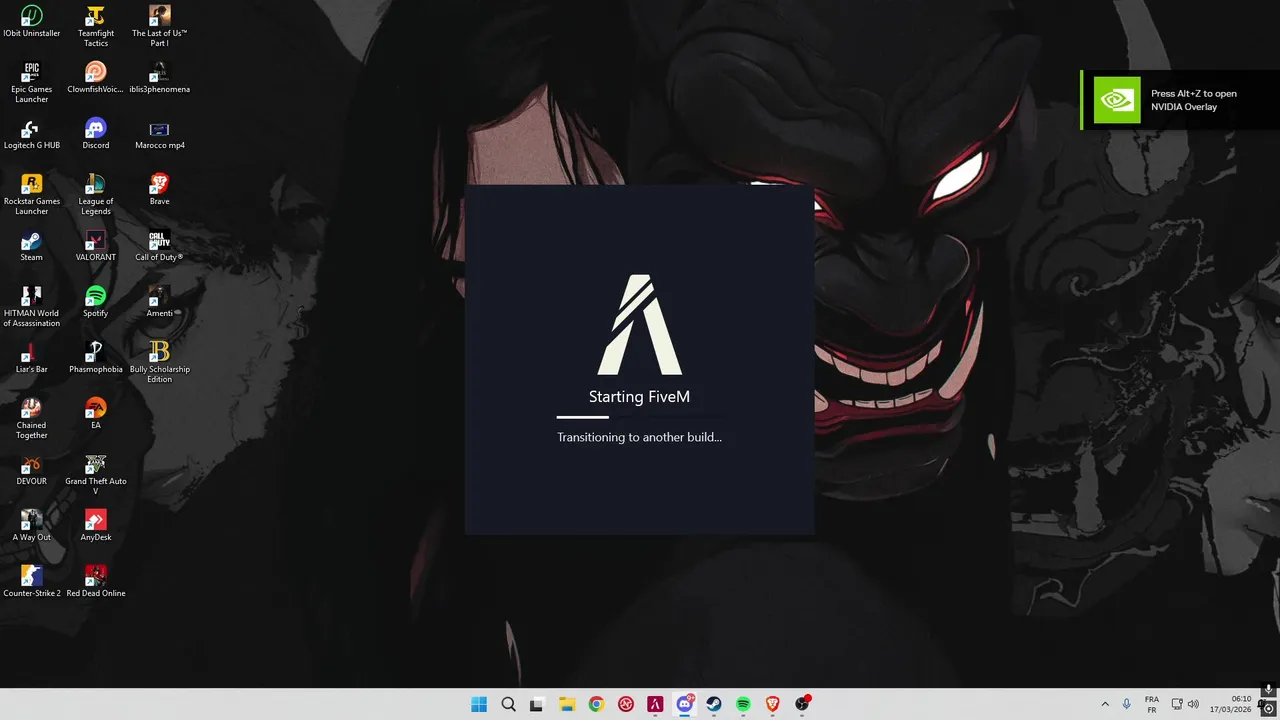Image resolution: width=1280 pixels, height=720 pixels.
Task: Open Steam from the taskbar
Action: click(714, 704)
